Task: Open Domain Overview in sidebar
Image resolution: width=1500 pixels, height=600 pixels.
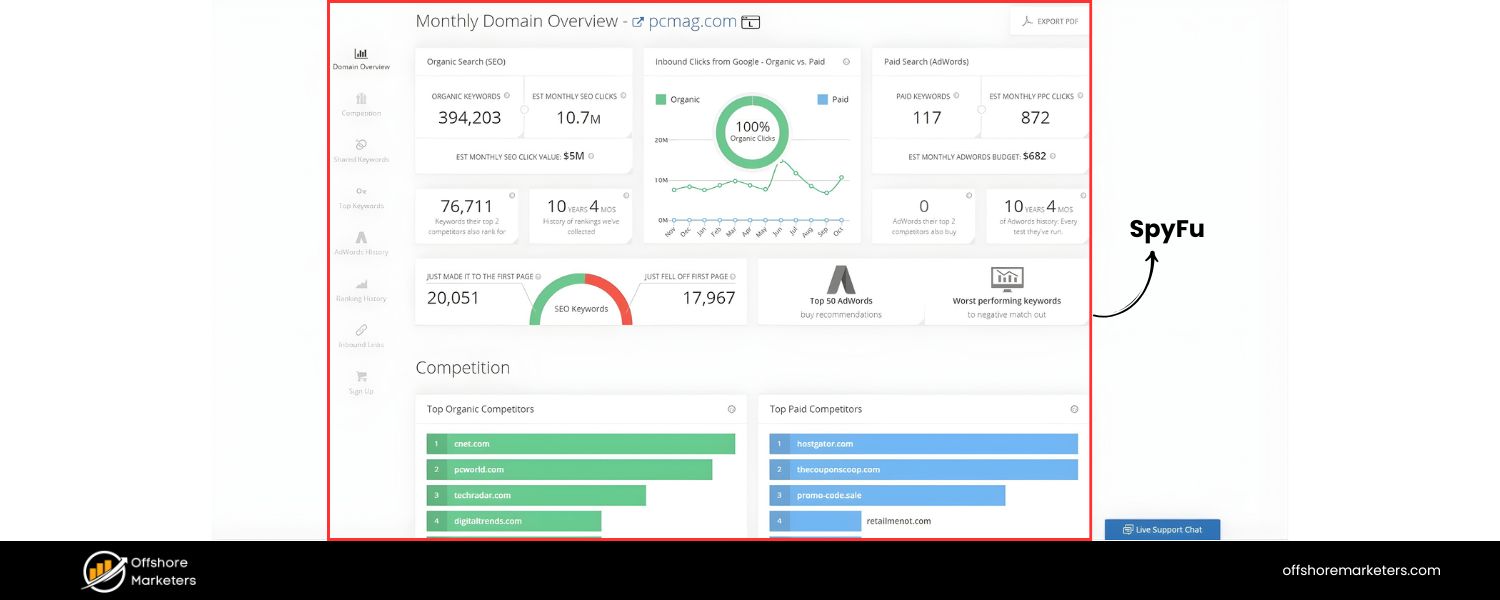Action: [x=361, y=58]
